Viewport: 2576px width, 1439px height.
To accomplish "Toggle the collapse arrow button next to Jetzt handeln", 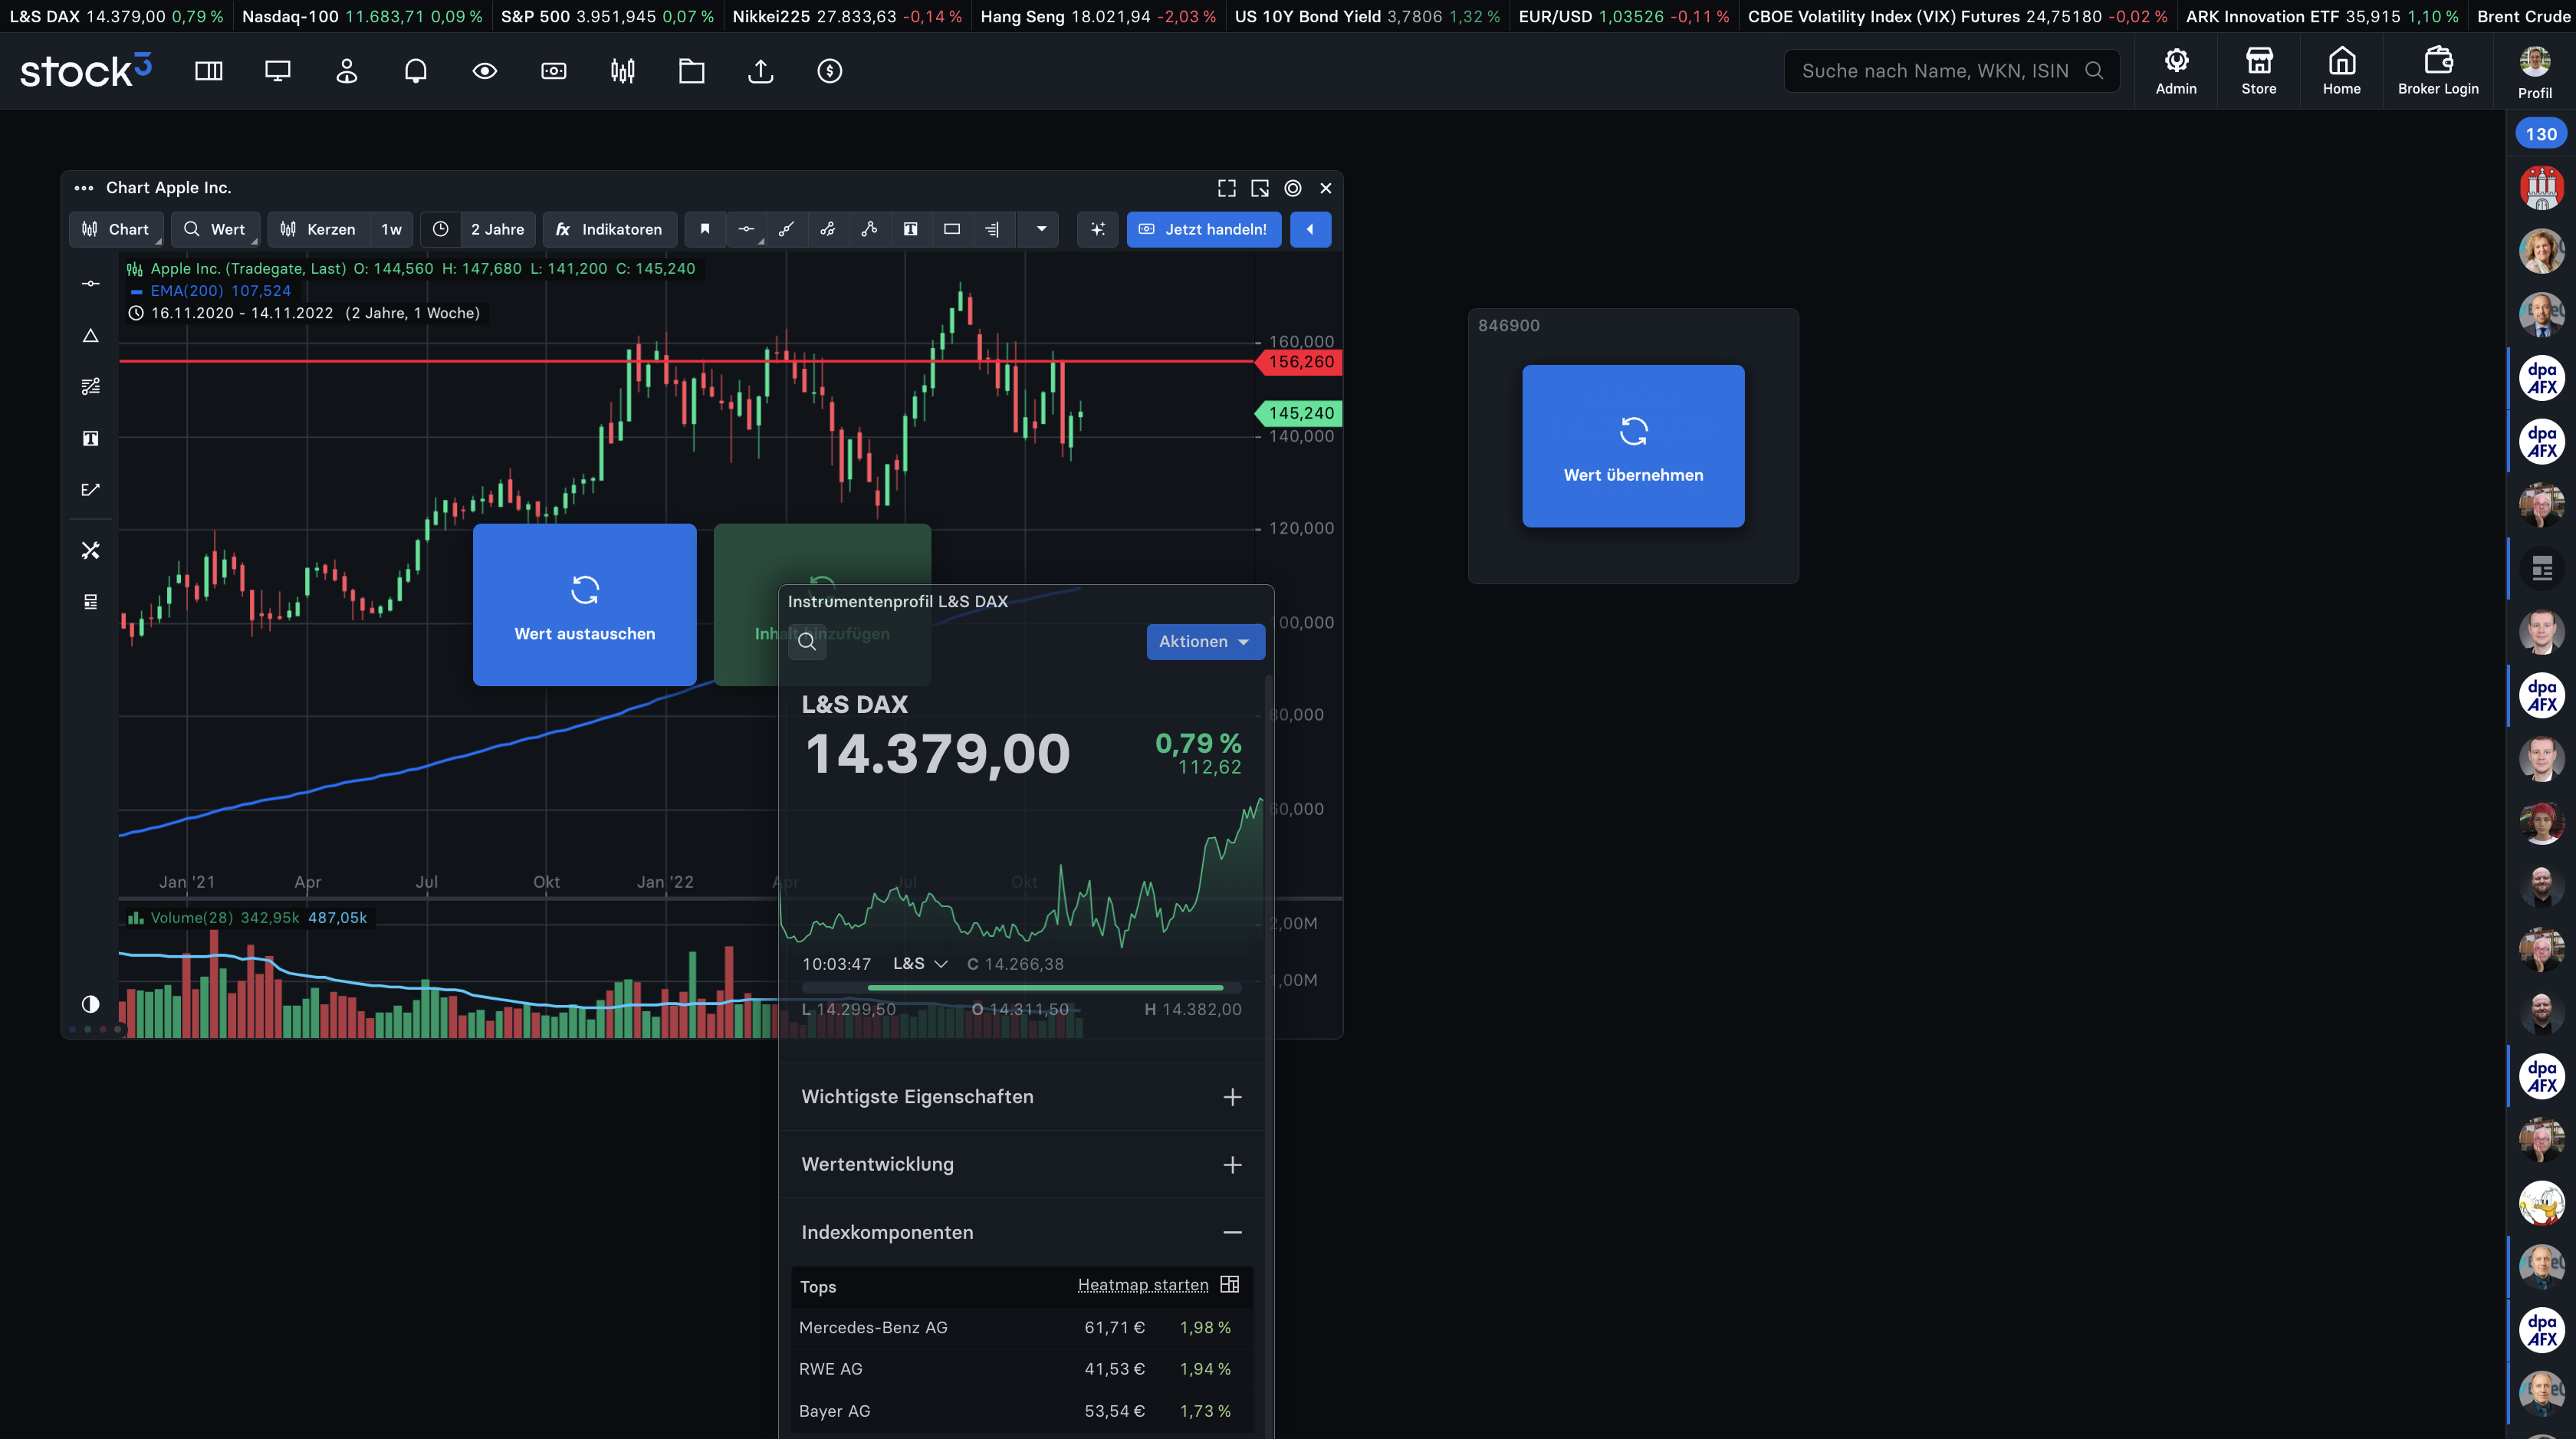I will (1310, 229).
